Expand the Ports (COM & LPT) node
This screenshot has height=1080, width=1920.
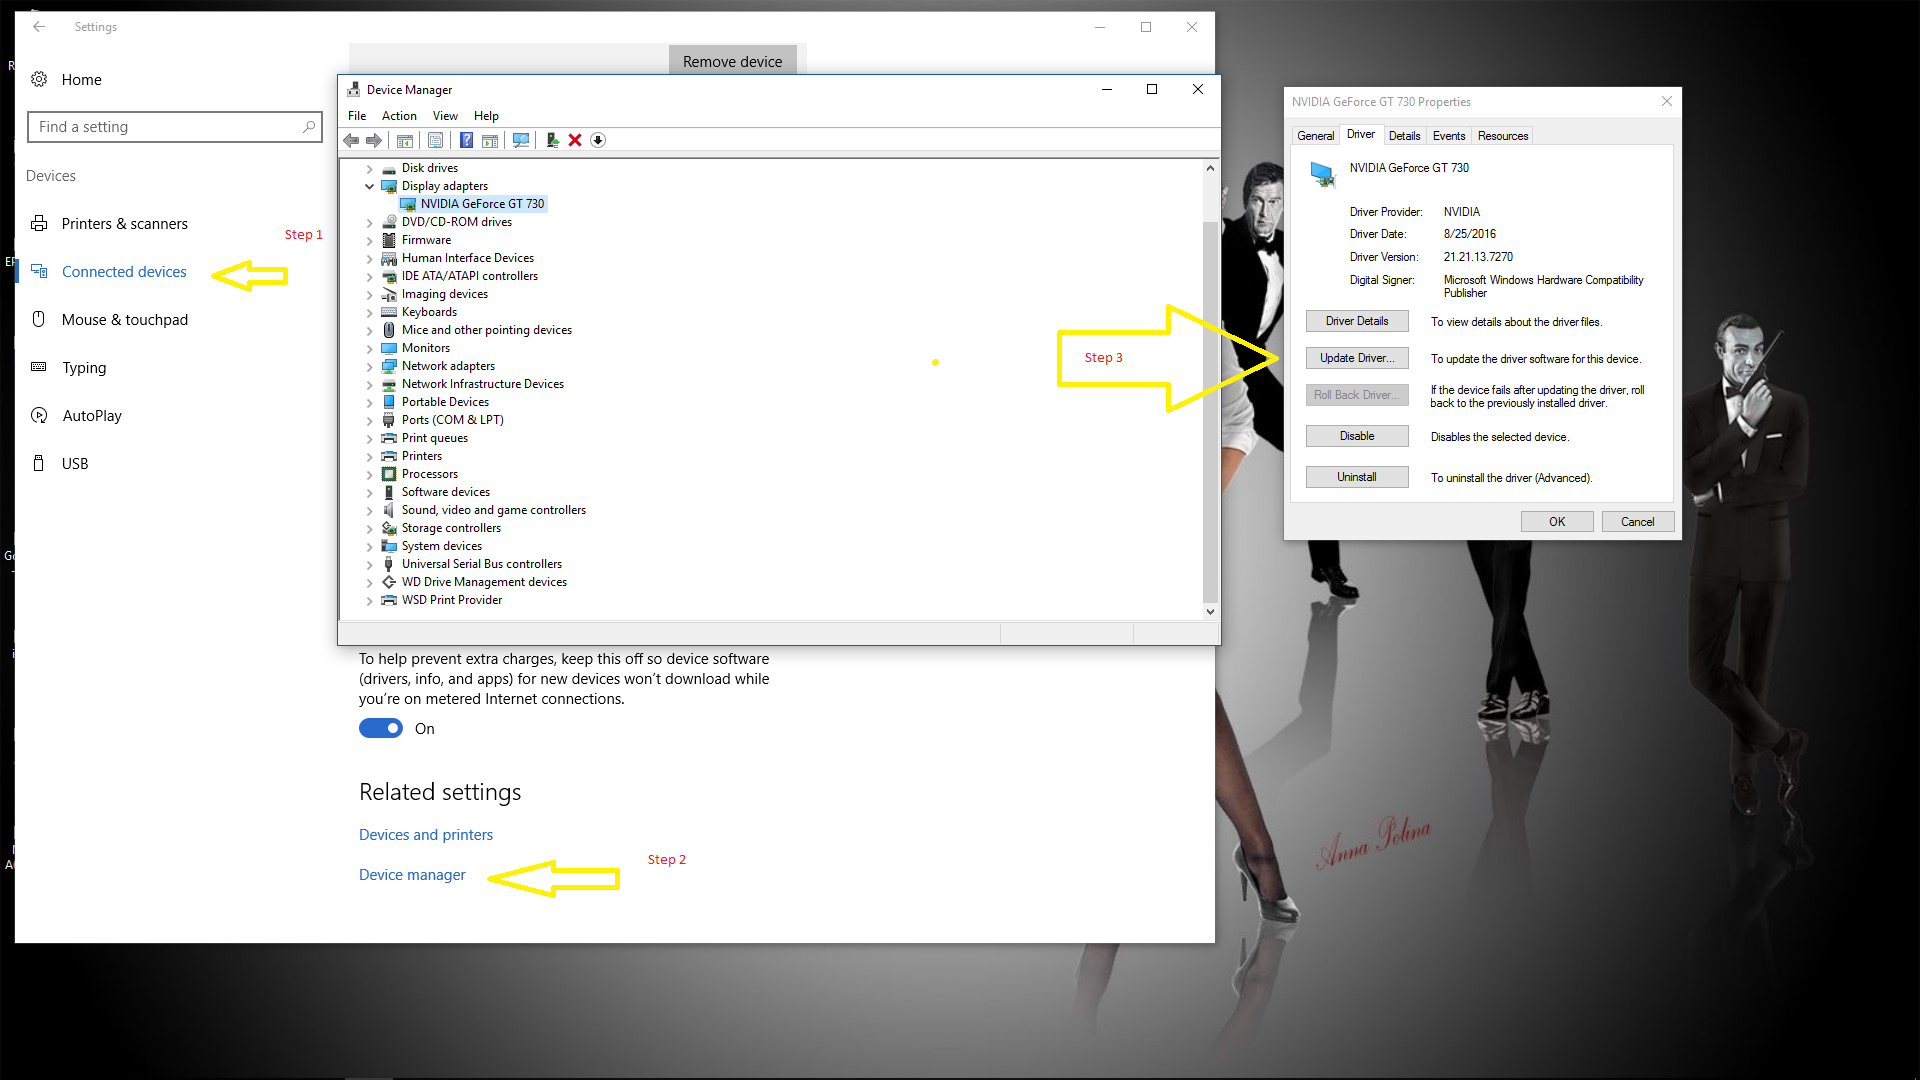point(369,420)
